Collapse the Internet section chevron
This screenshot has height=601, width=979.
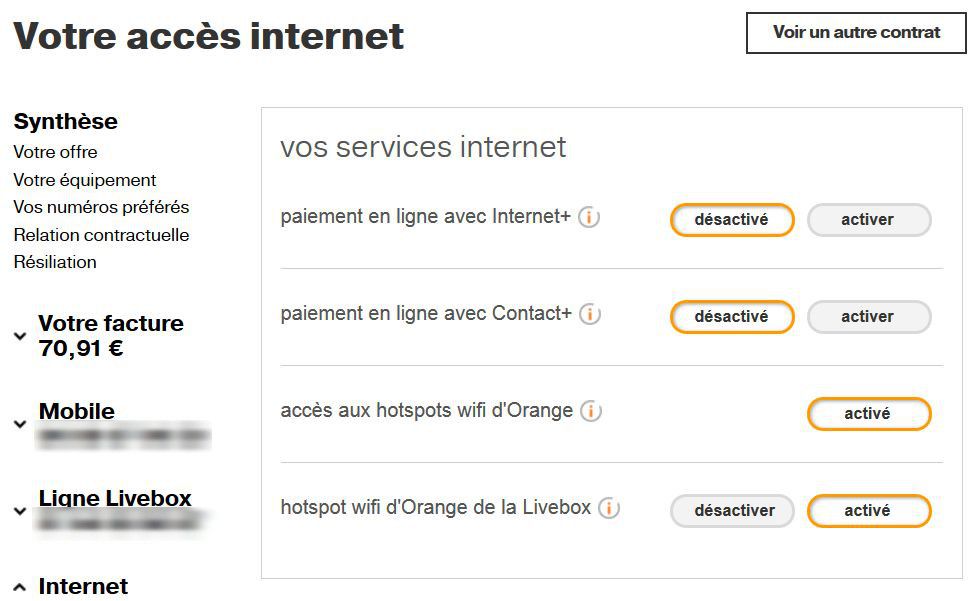[20, 587]
